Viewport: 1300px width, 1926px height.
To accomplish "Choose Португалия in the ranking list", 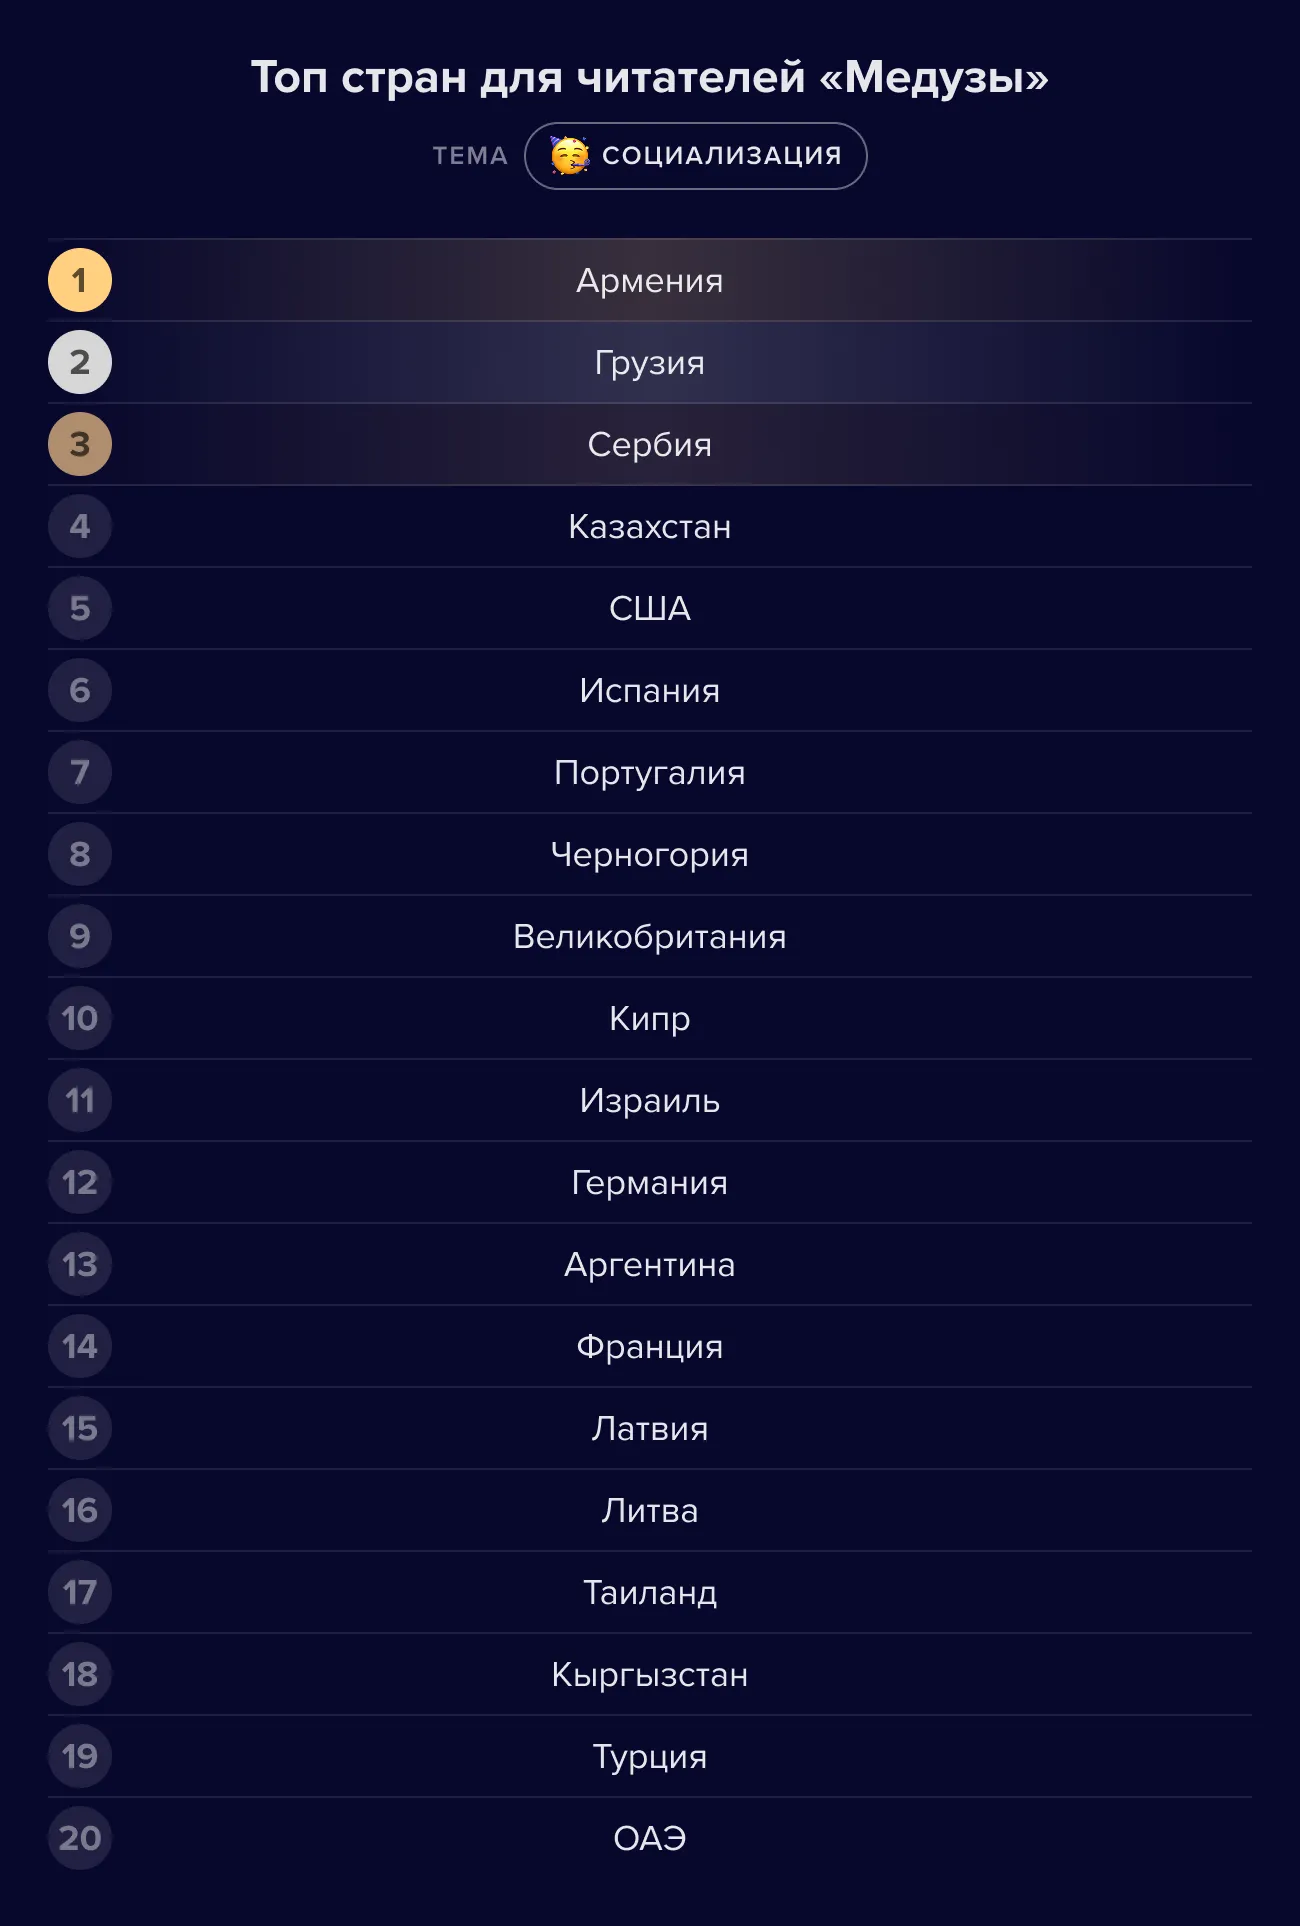I will (x=650, y=772).
